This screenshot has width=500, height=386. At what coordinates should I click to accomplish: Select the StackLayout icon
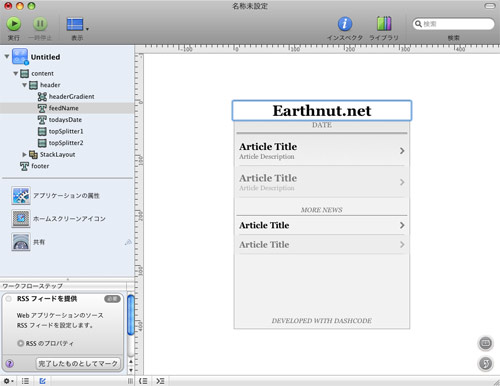click(x=33, y=155)
